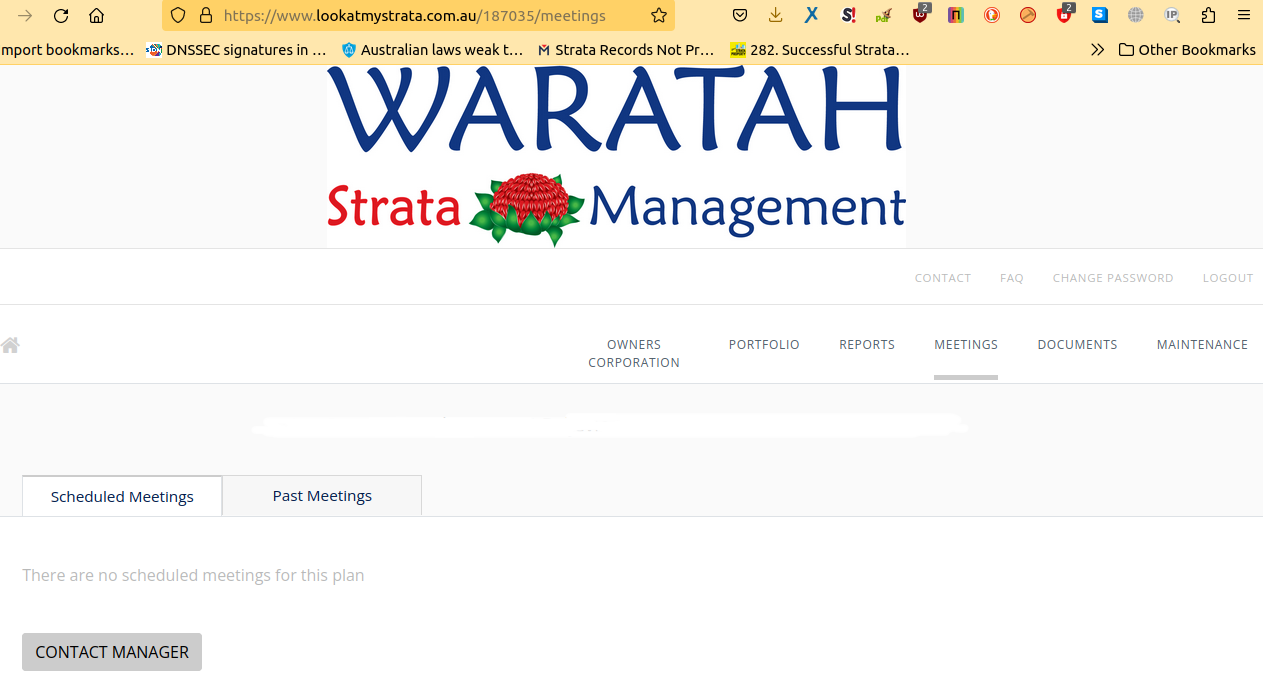Click the tracking protection shield icon
This screenshot has height=677, width=1263.
(178, 16)
